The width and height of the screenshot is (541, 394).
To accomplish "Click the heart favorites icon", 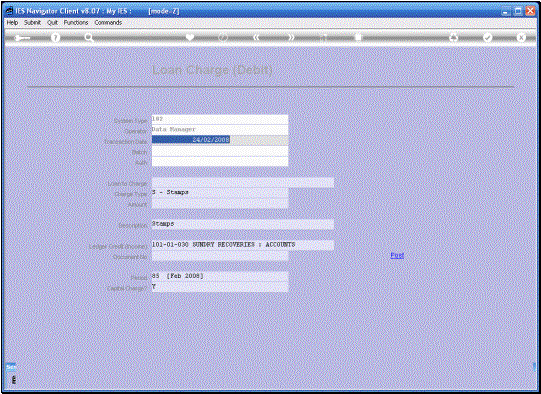I will [190, 37].
